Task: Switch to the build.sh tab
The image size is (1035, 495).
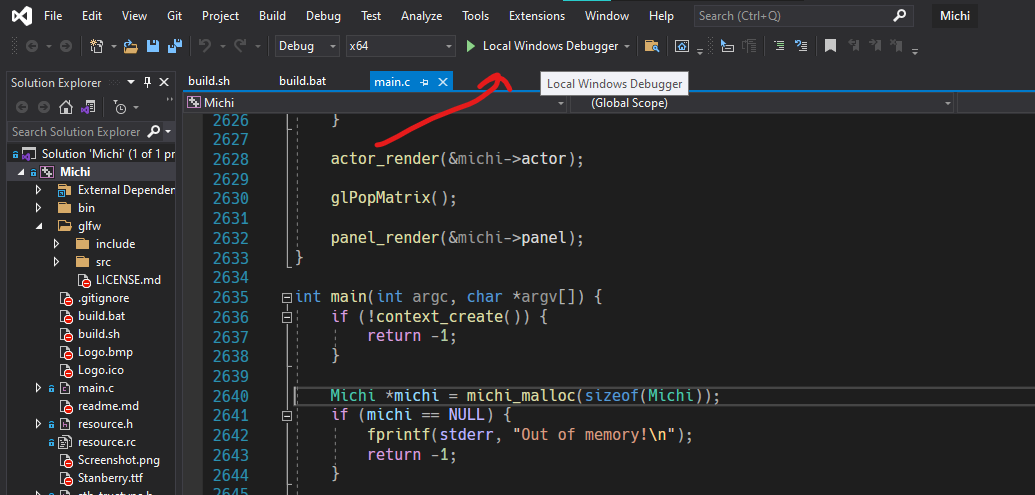Action: (209, 81)
